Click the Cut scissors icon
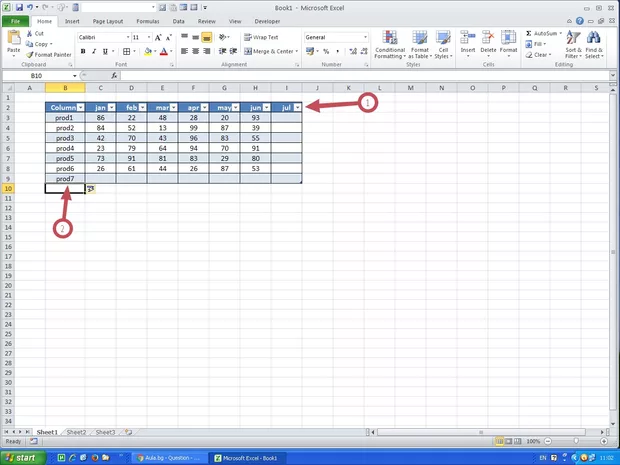This screenshot has width=620, height=465. 30,34
